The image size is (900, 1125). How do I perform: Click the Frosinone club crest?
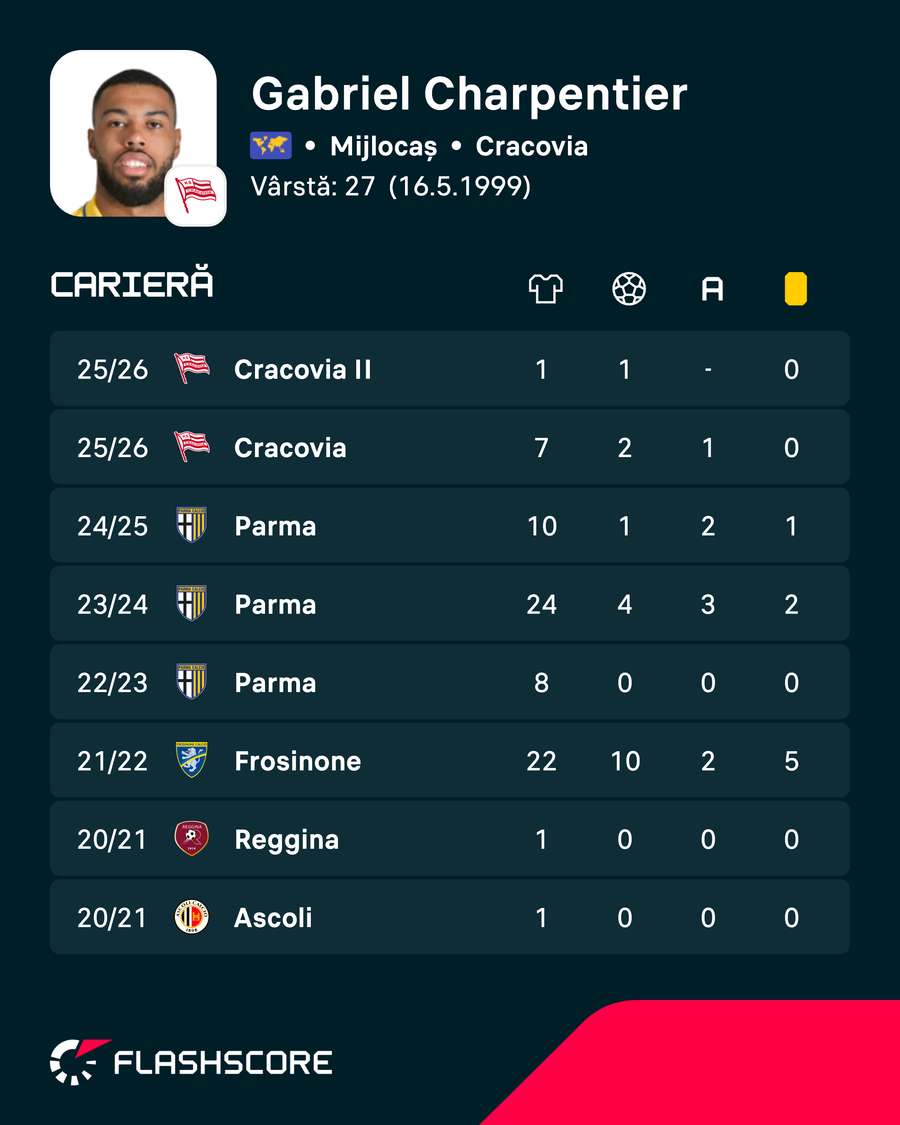tap(192, 761)
